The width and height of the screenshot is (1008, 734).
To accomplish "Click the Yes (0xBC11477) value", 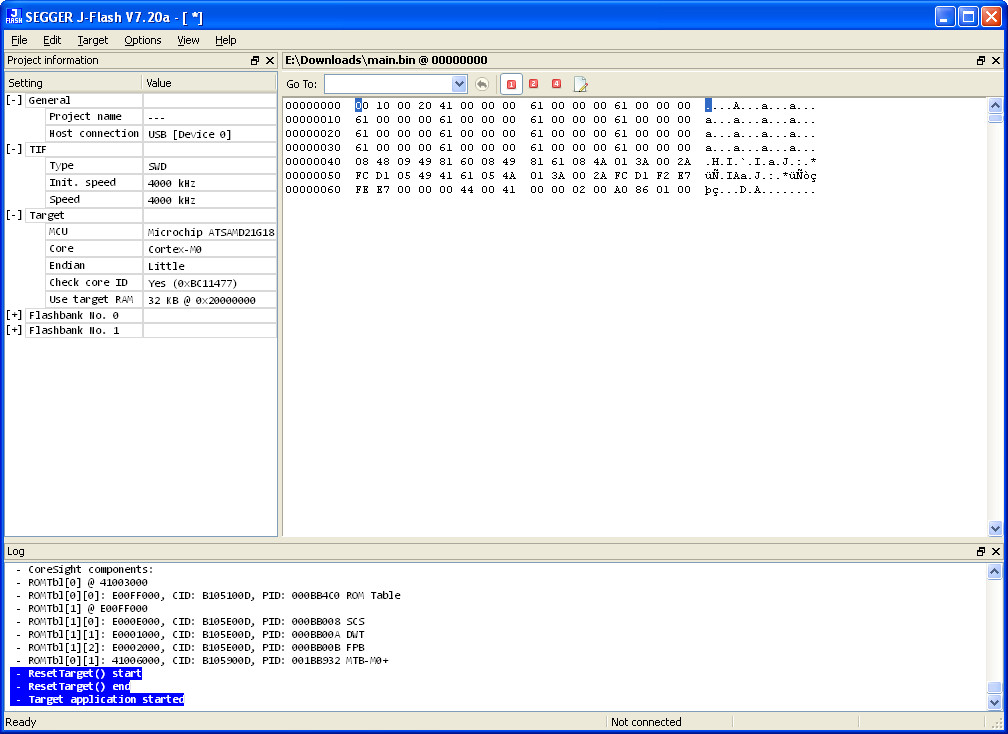I will 192,283.
